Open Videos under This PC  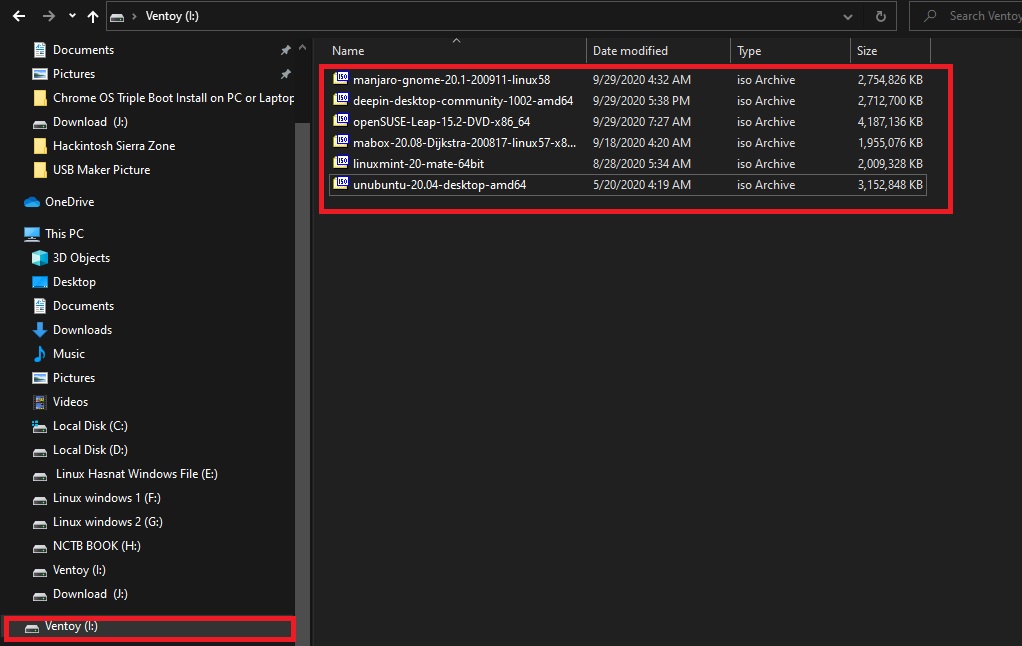pos(70,402)
